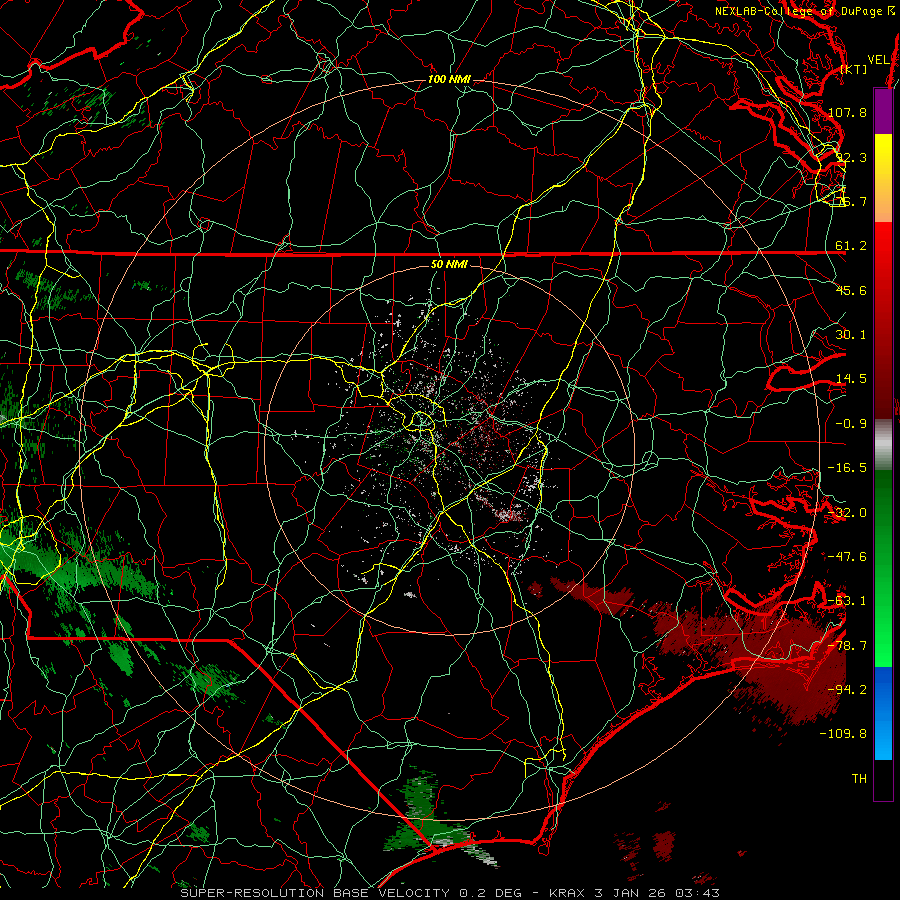The height and width of the screenshot is (900, 900).
Task: Pick the yellow segment of velocity color bar
Action: 883,178
